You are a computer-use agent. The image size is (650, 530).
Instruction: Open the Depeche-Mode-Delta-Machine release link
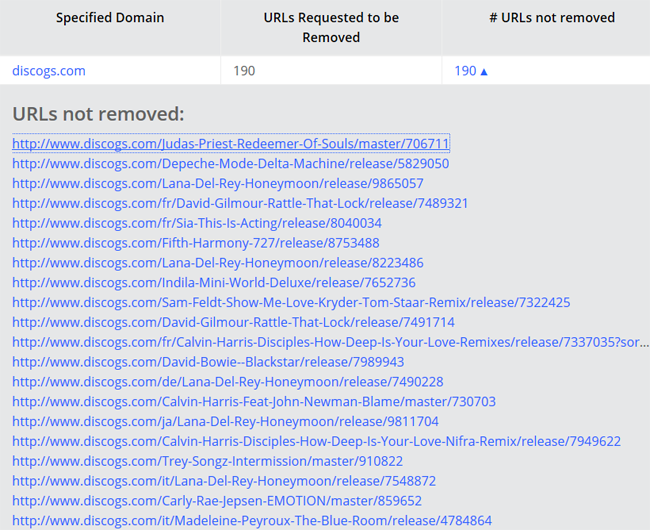[x=230, y=163]
